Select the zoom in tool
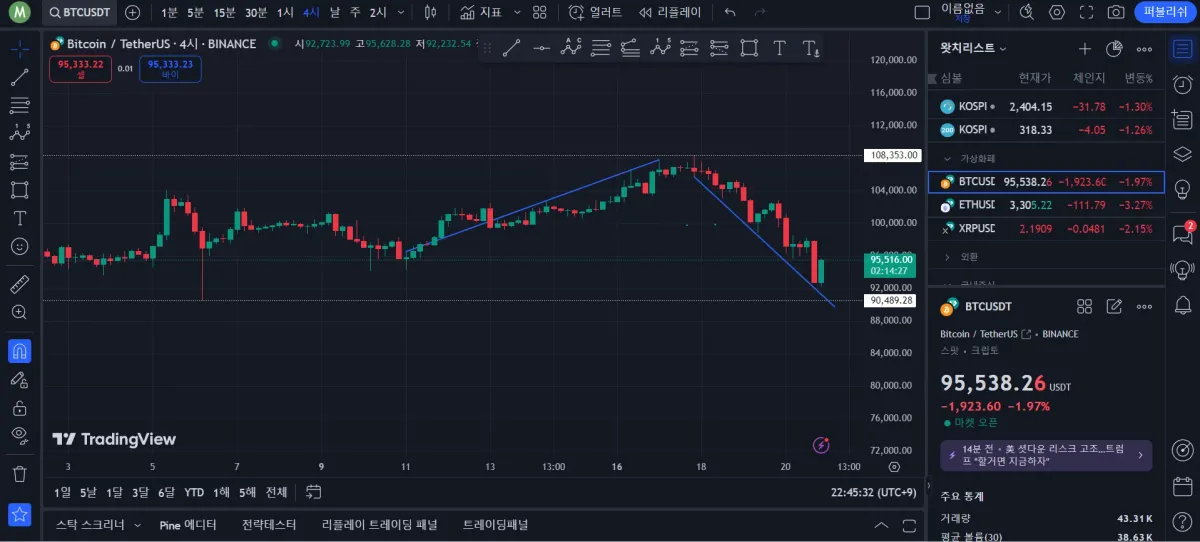 [x=19, y=312]
